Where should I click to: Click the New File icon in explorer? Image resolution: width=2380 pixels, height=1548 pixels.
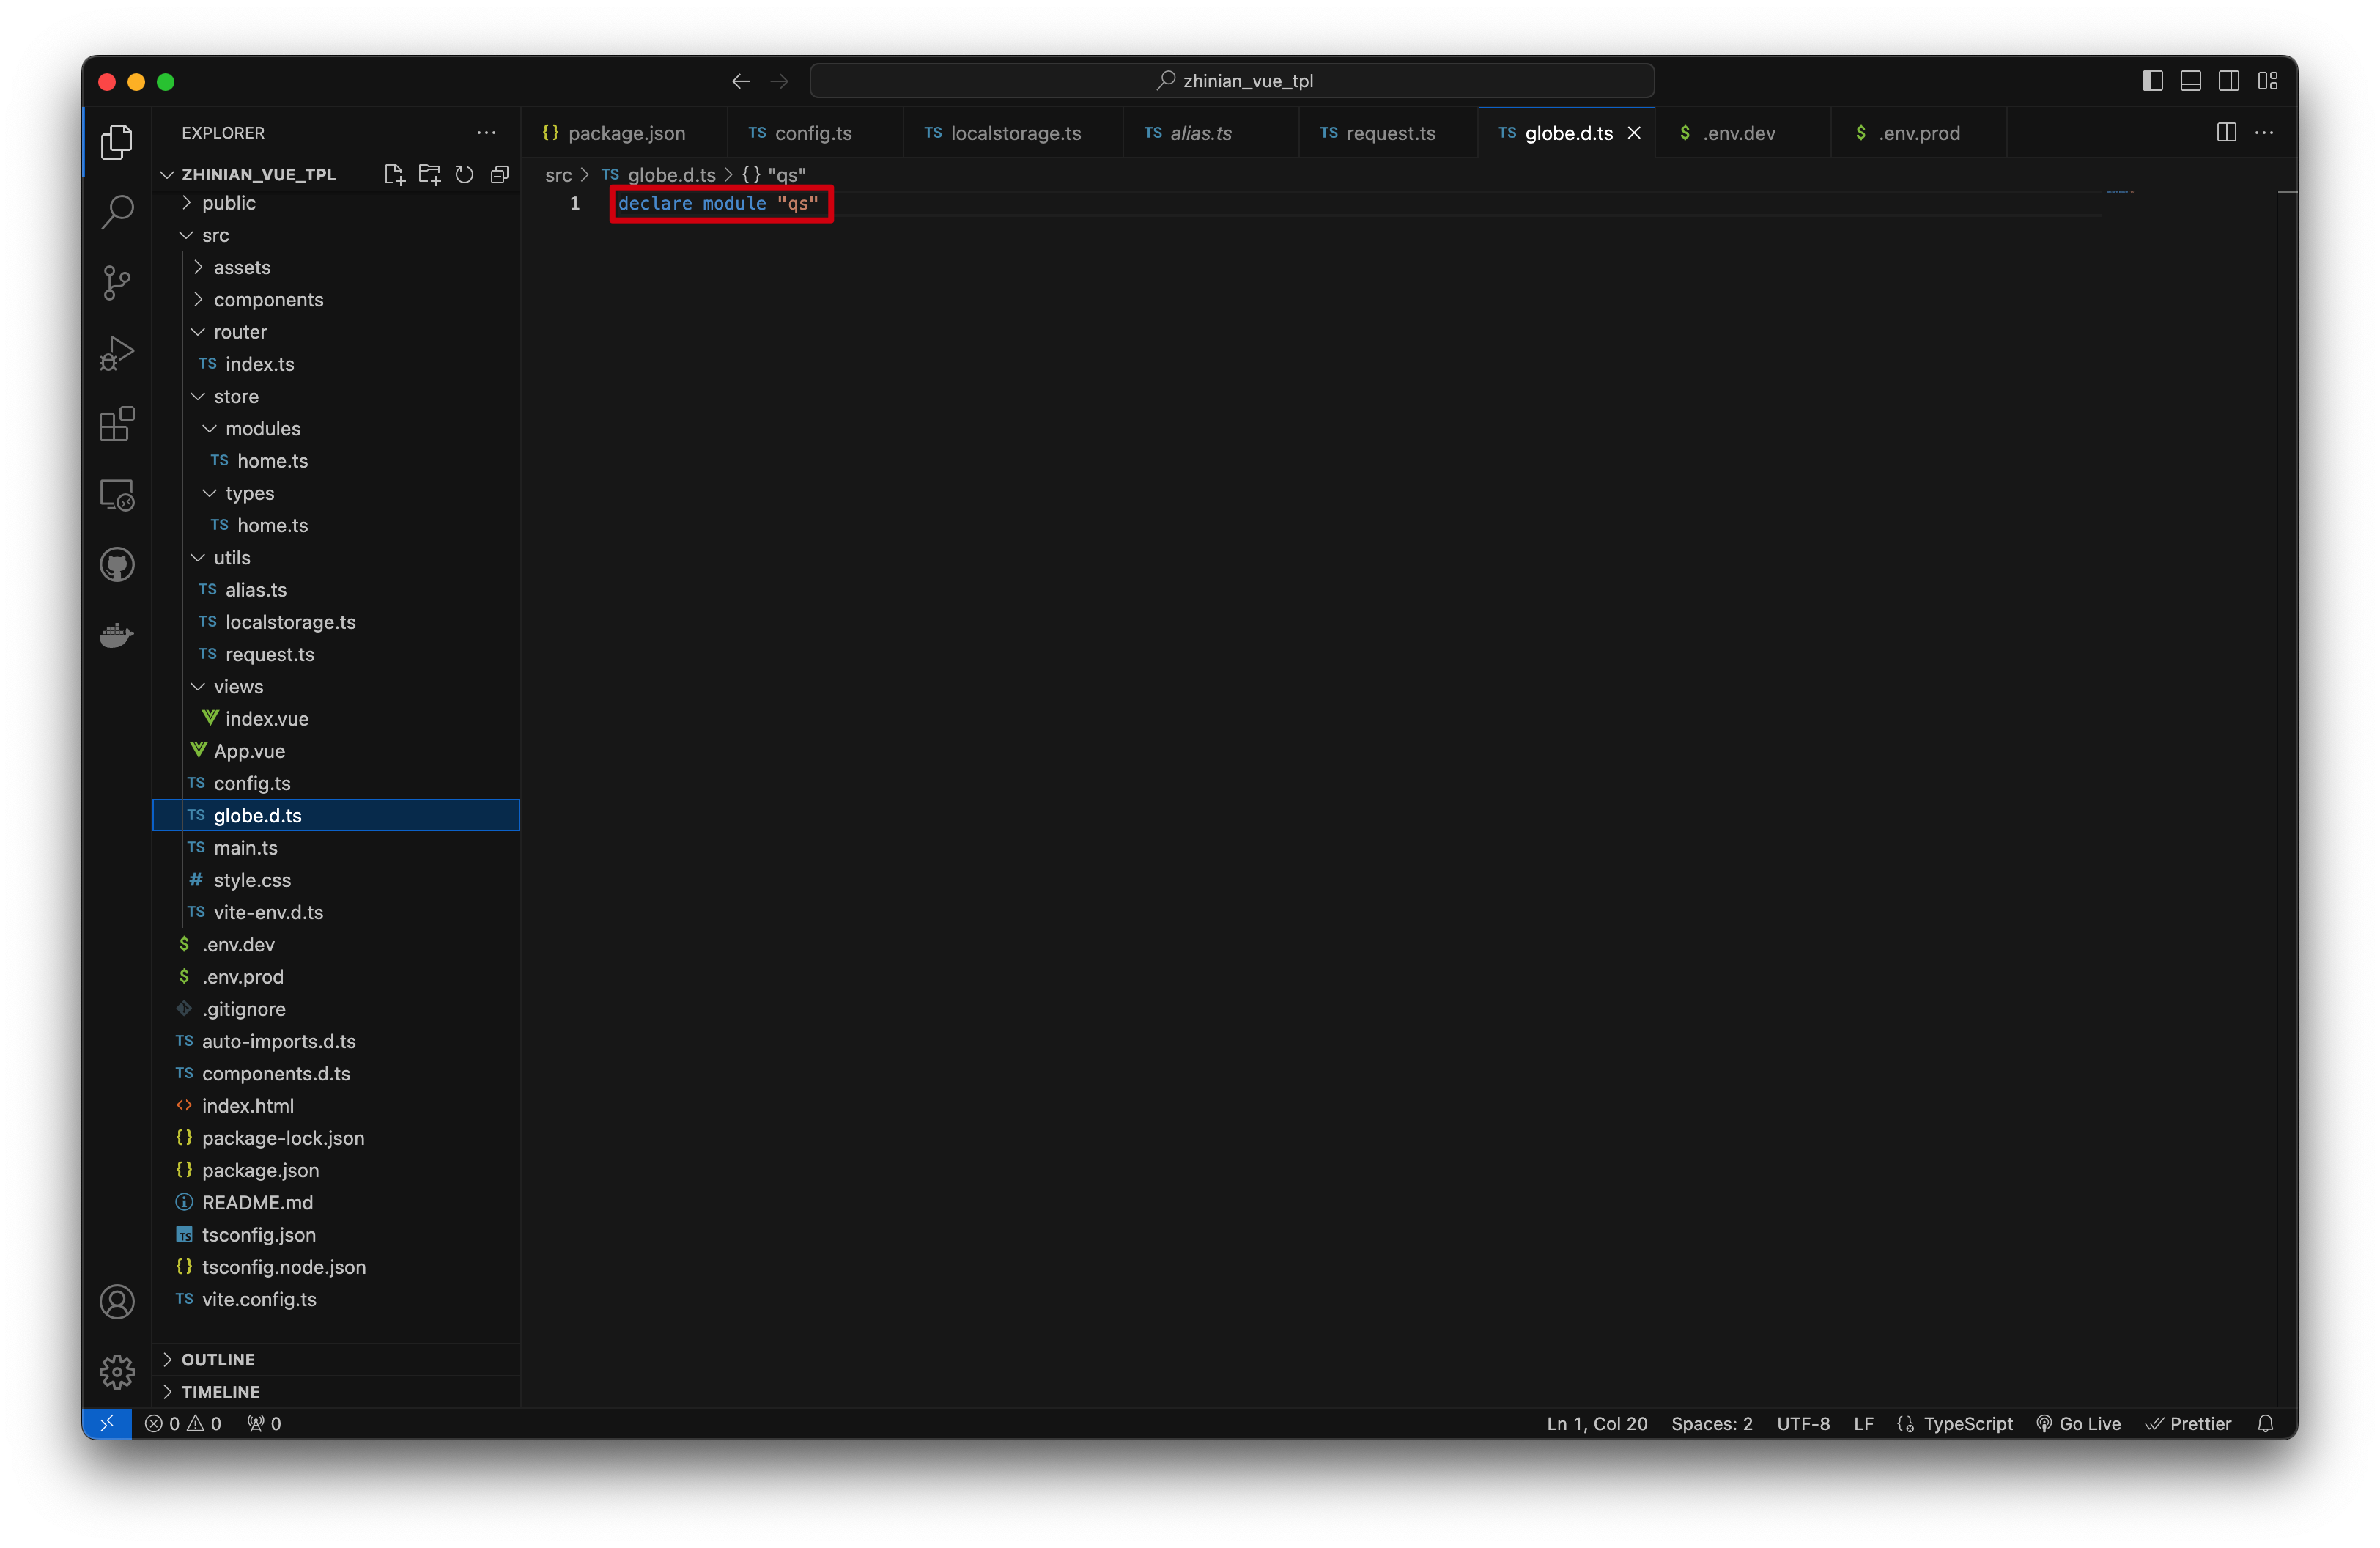point(394,174)
